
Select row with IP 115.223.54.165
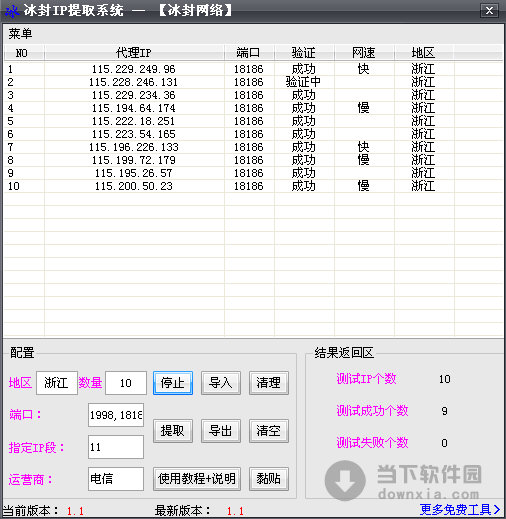(x=253, y=134)
